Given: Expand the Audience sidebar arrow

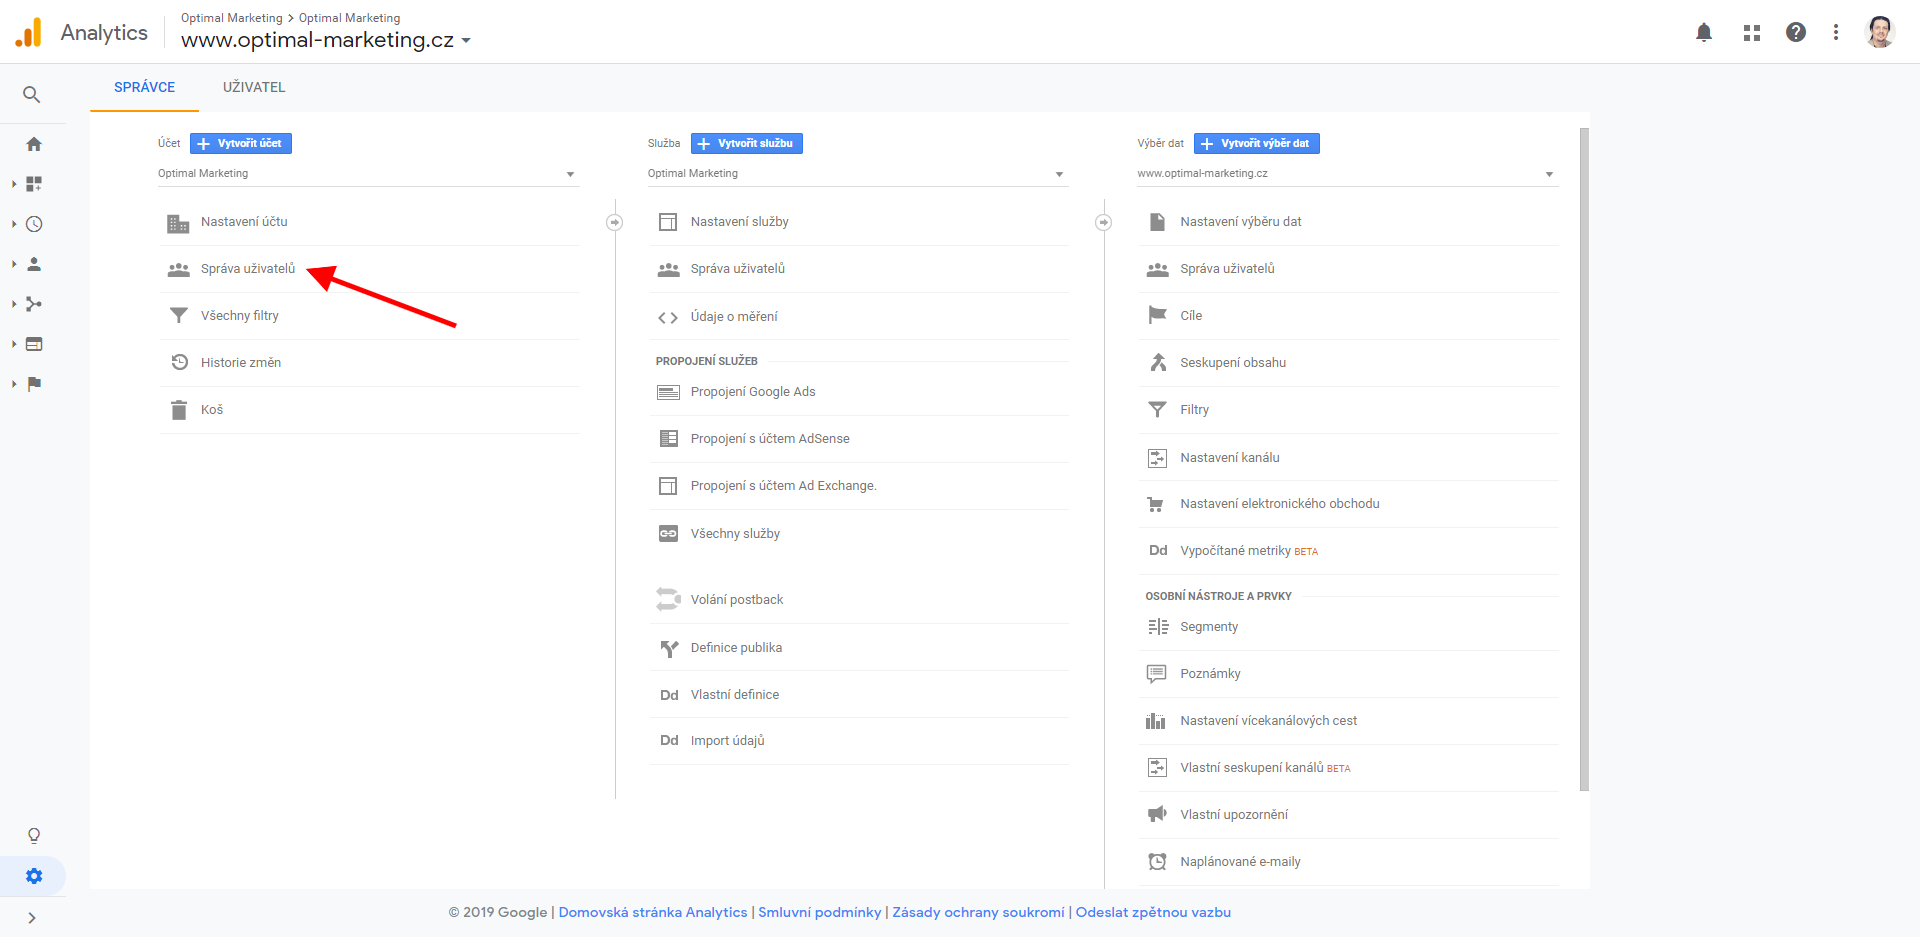Looking at the screenshot, I should click(x=14, y=264).
